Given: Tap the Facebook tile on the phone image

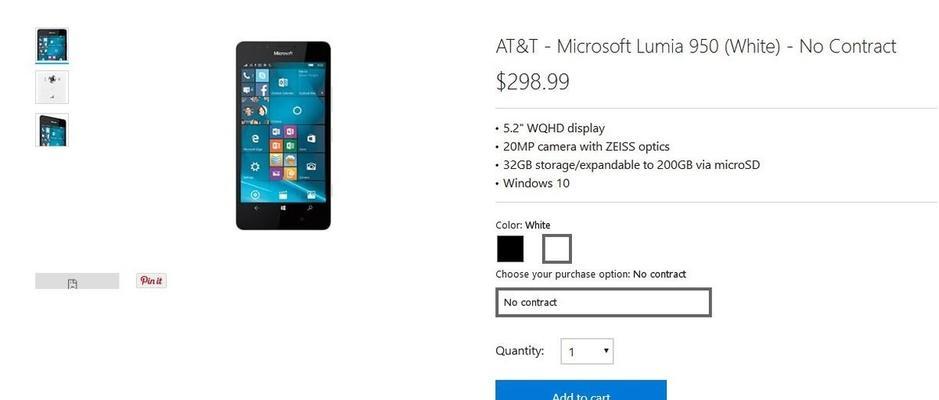Looking at the screenshot, I should tap(263, 90).
